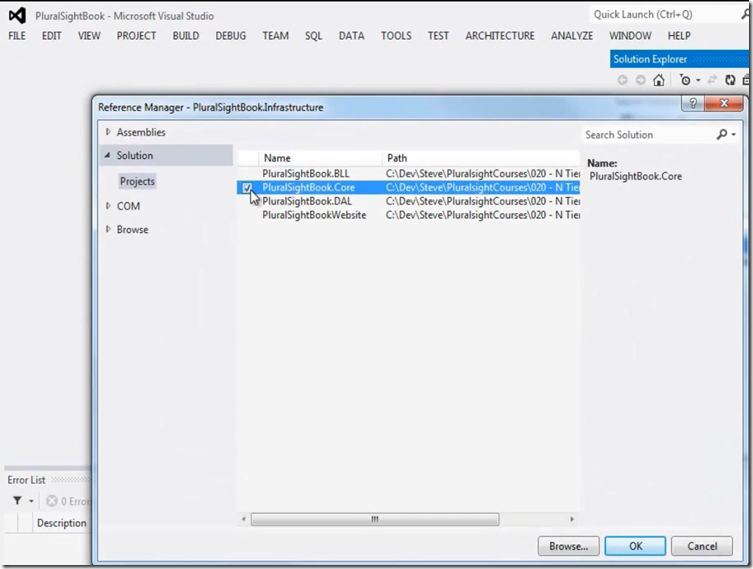Click the PluralSightBook.Core project name
The width and height of the screenshot is (753, 569).
[x=308, y=187]
